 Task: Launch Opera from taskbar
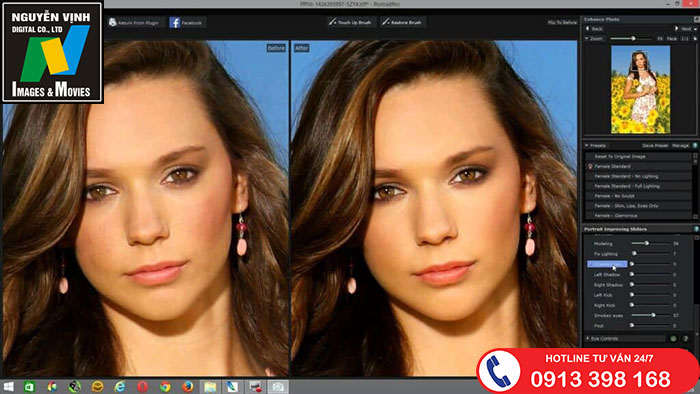pyautogui.click(x=142, y=387)
